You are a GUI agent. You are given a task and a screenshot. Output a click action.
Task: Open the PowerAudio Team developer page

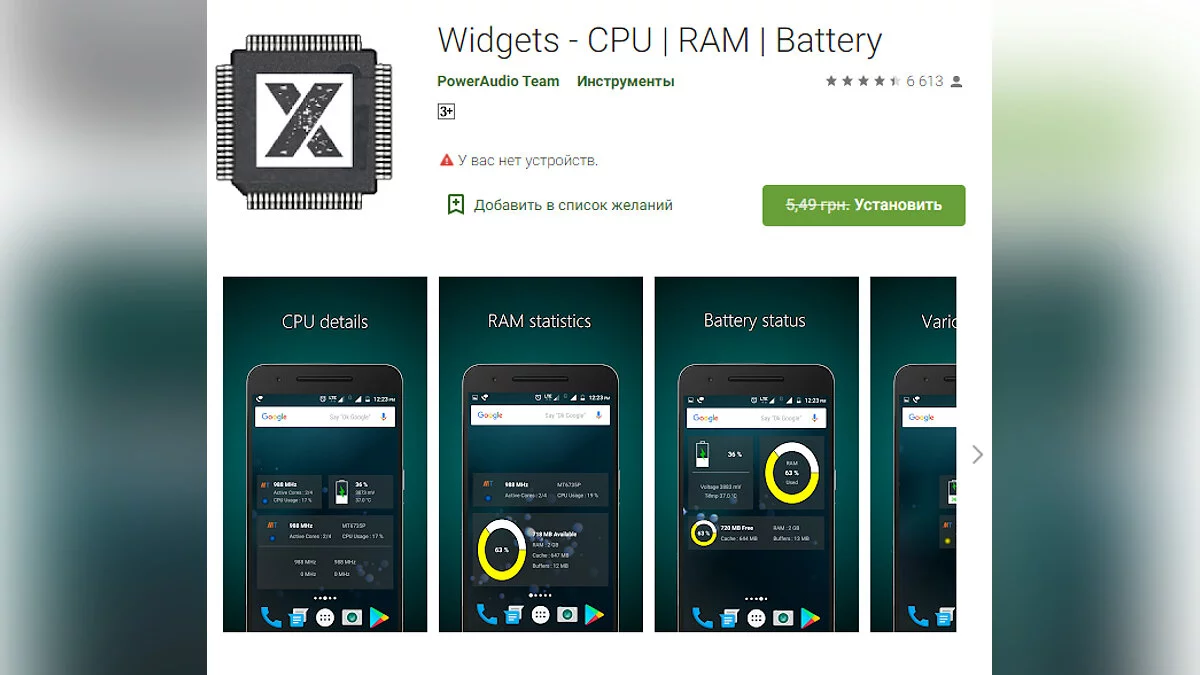pos(498,81)
